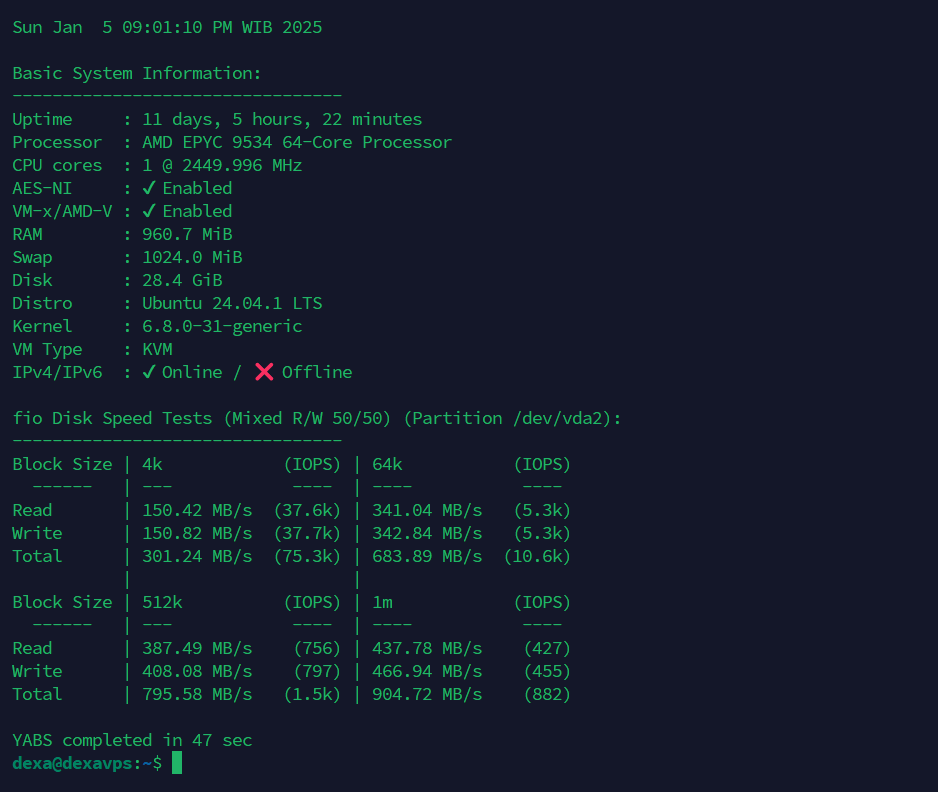Click the KVM VM type value

[157, 349]
